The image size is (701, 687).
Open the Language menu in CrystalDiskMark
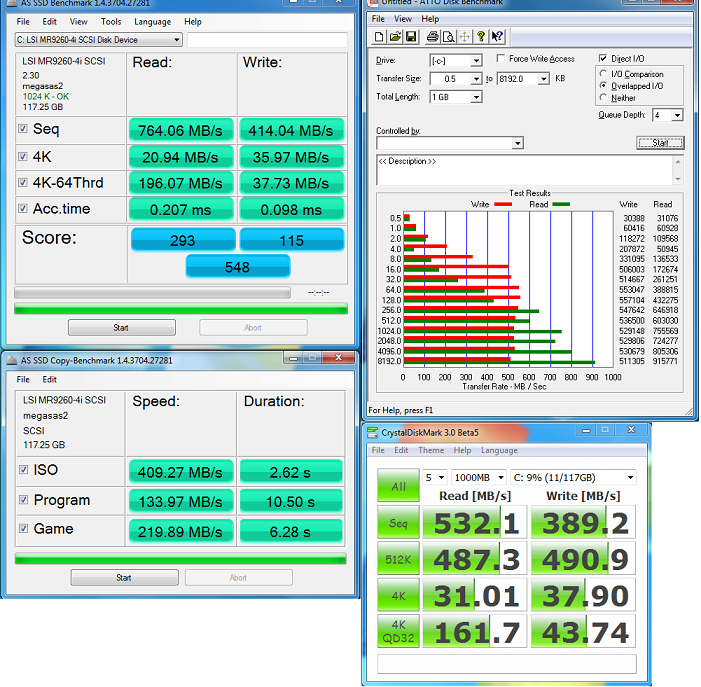click(x=499, y=450)
